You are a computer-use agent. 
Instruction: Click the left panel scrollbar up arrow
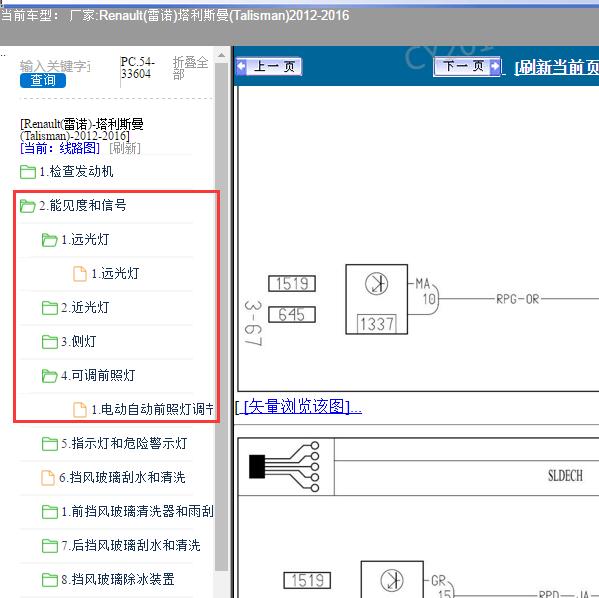222,55
